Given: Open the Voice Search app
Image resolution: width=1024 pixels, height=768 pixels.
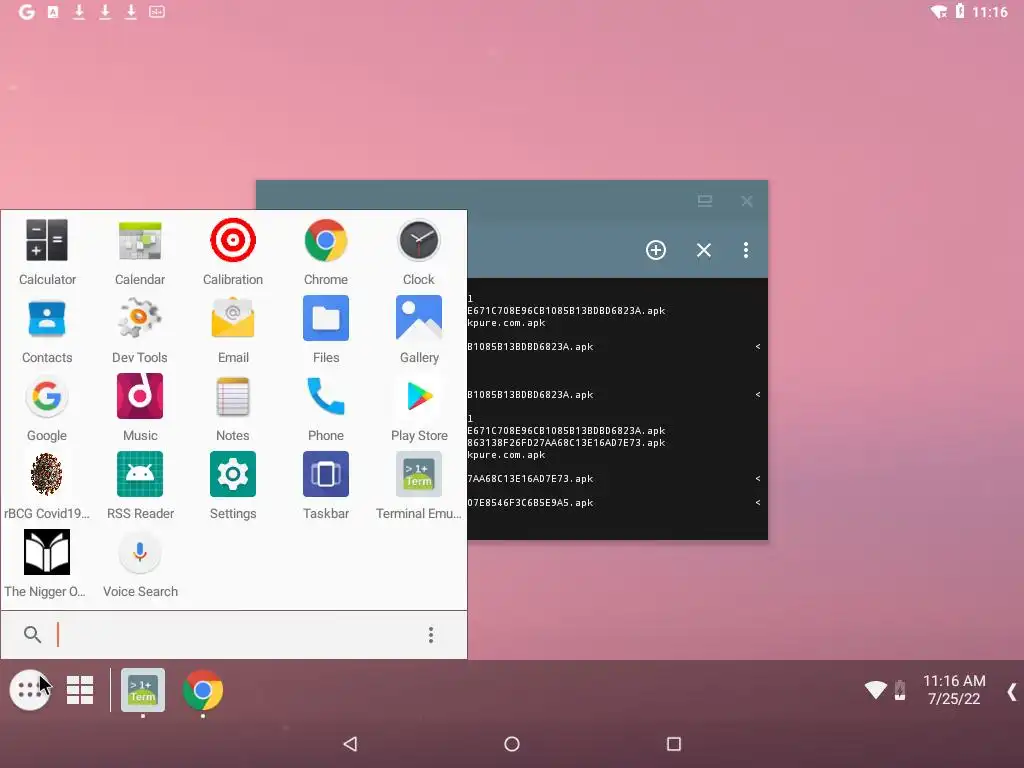Looking at the screenshot, I should pyautogui.click(x=140, y=564).
